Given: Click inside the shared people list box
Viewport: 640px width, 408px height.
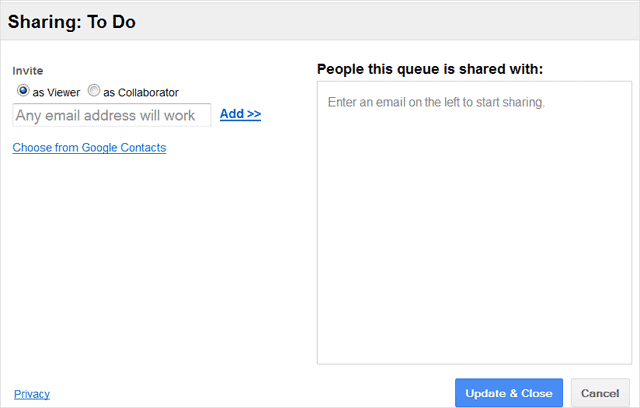Looking at the screenshot, I should coord(474,222).
